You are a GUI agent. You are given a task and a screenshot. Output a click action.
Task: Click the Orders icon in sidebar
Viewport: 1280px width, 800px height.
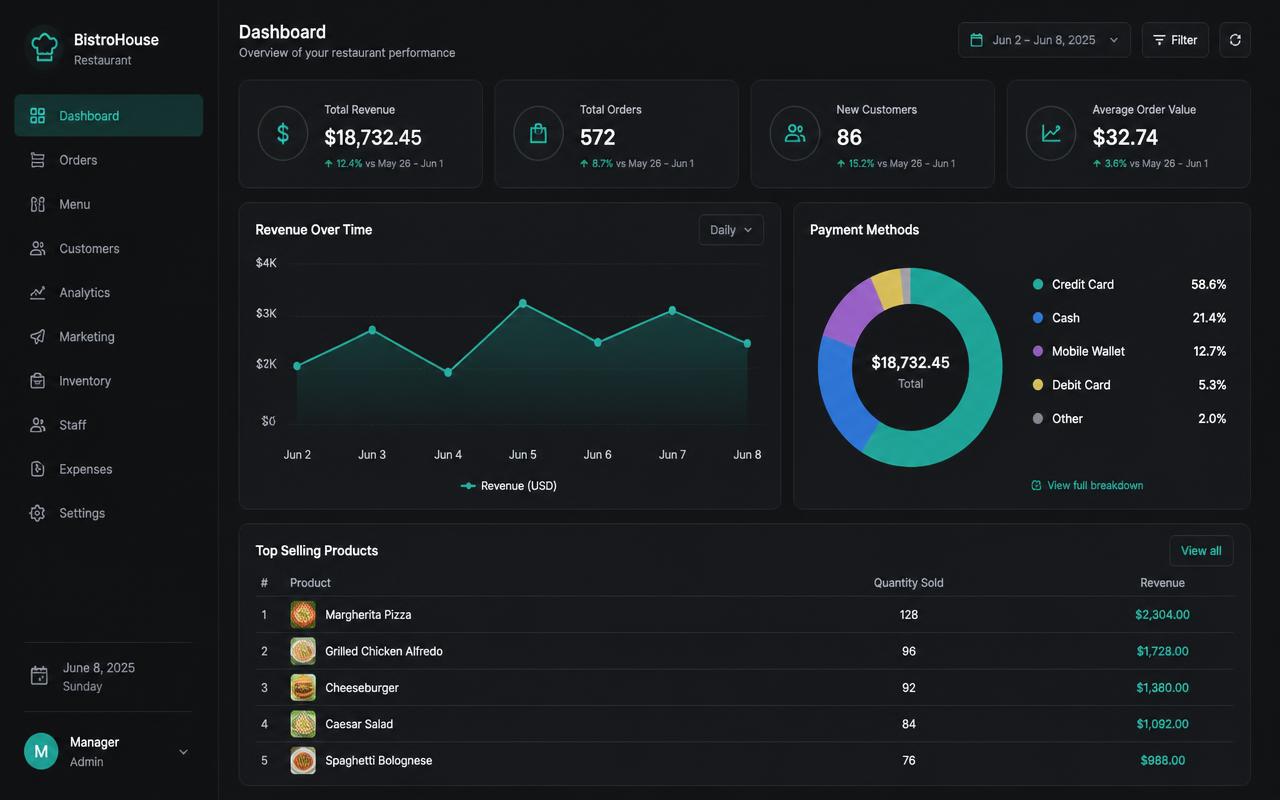38,160
